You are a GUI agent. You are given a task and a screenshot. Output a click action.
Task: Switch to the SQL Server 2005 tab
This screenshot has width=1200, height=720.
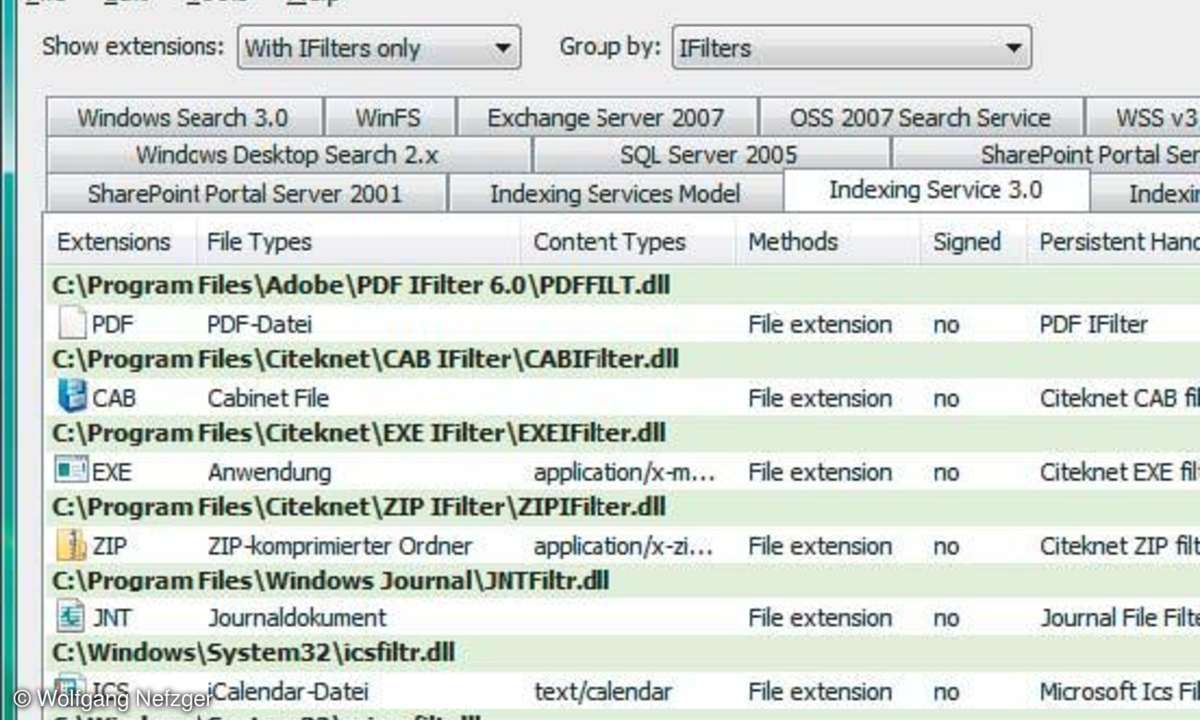[x=708, y=155]
